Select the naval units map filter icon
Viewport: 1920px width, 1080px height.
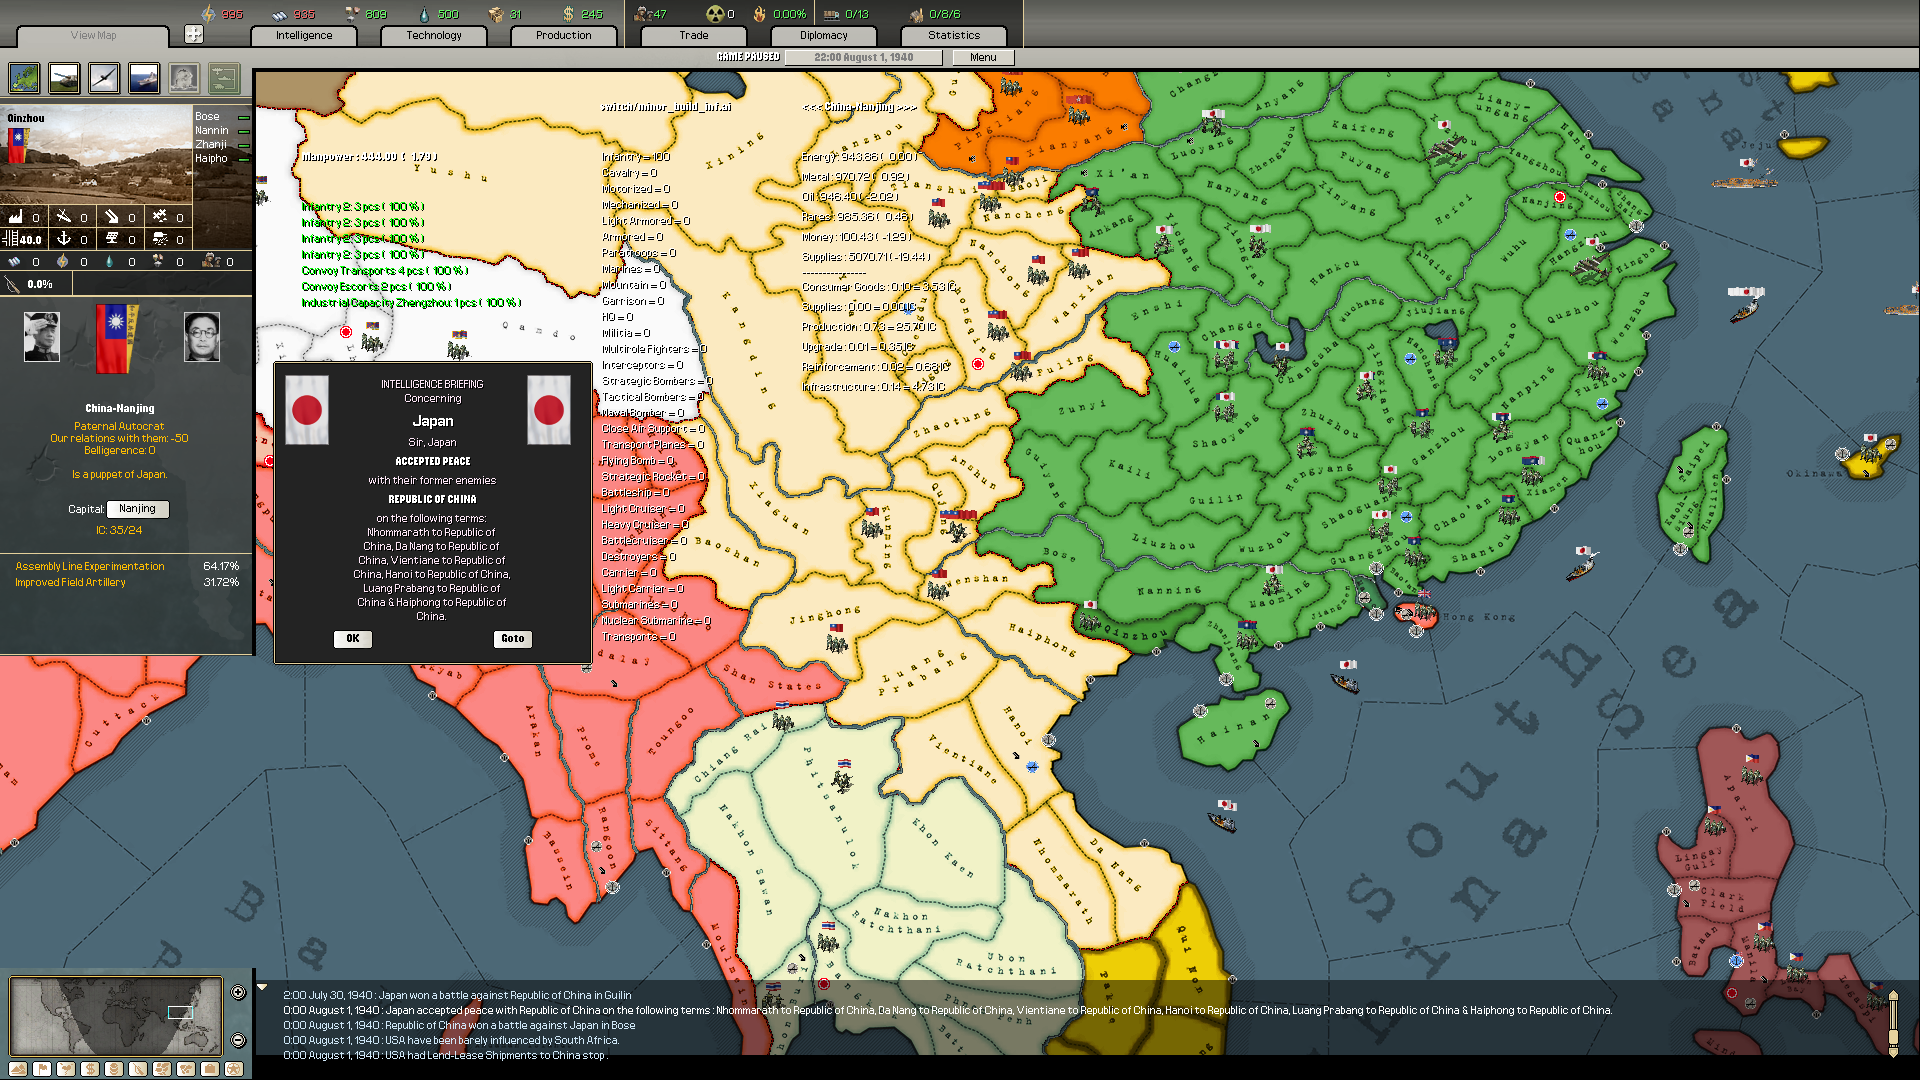pyautogui.click(x=144, y=78)
